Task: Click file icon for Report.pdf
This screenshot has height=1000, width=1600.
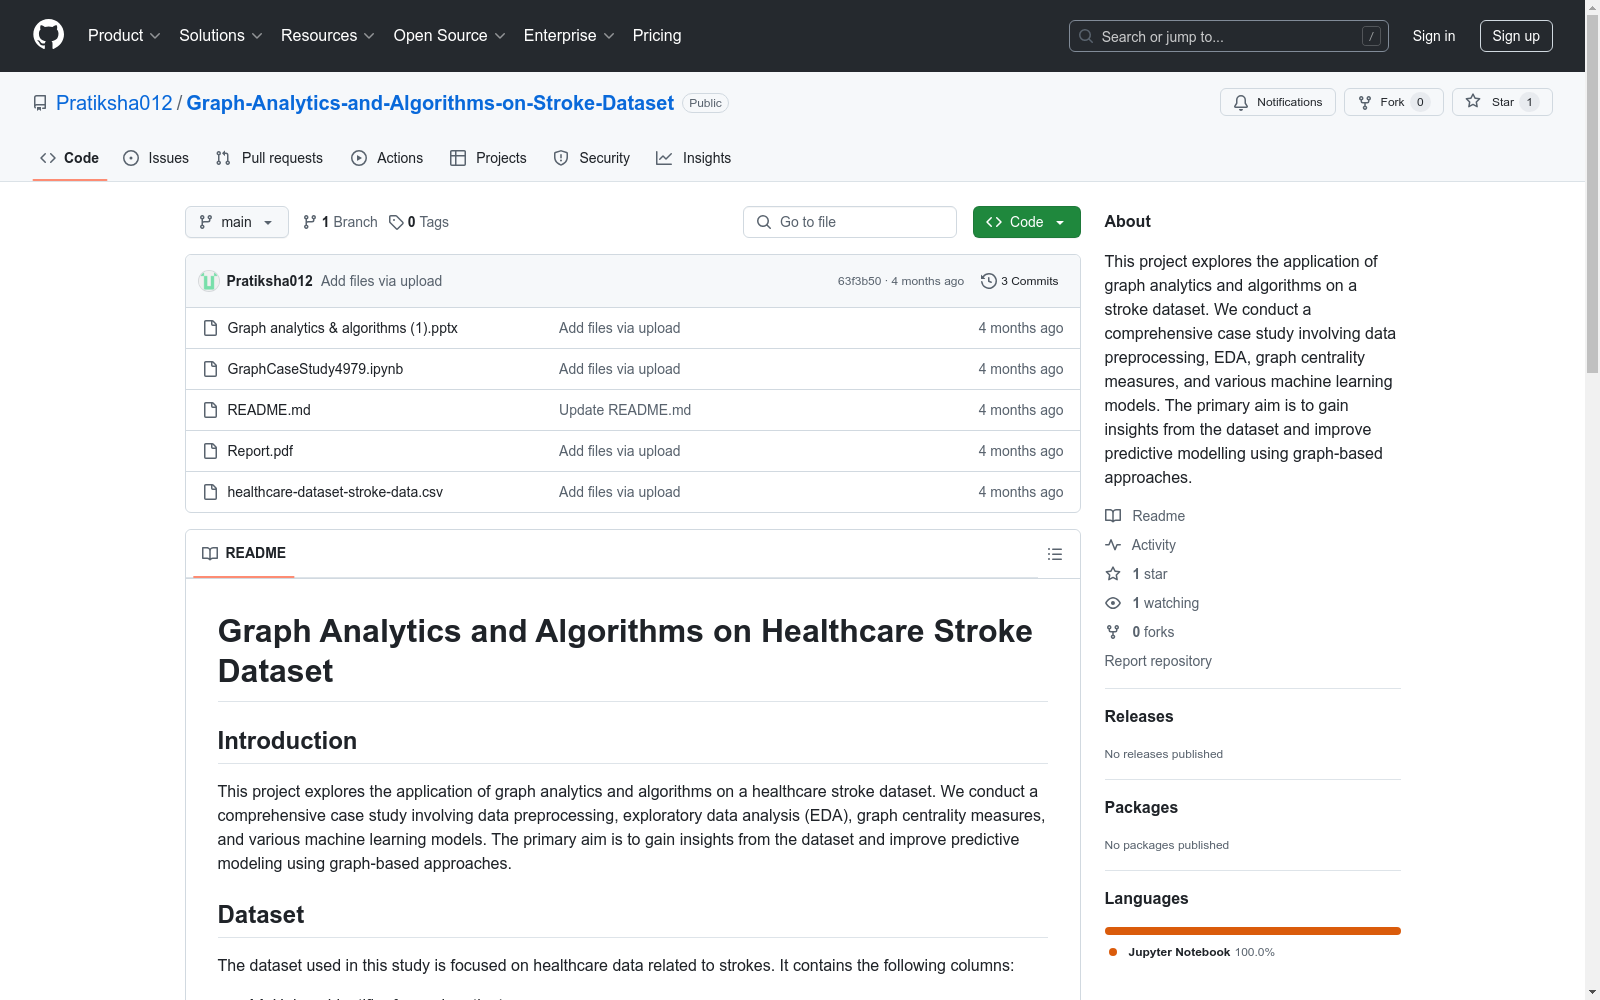Action: pos(210,451)
